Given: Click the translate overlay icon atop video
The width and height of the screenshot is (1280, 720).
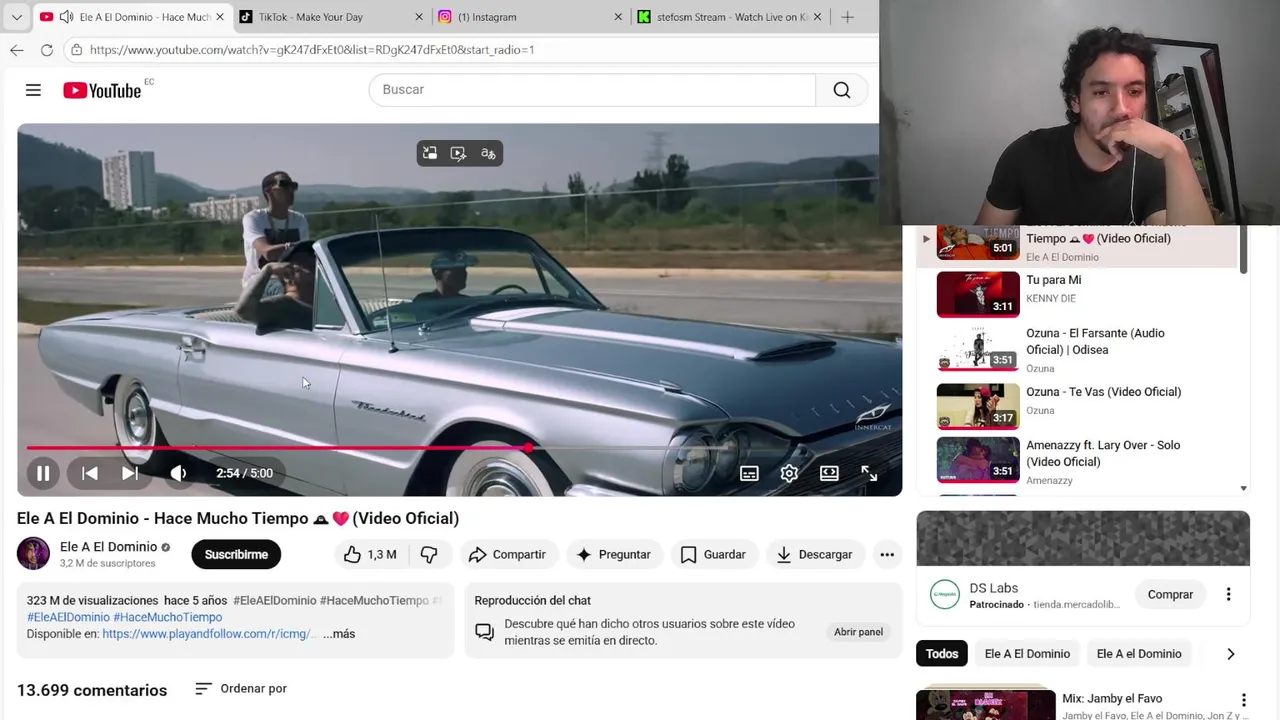Looking at the screenshot, I should tap(488, 153).
